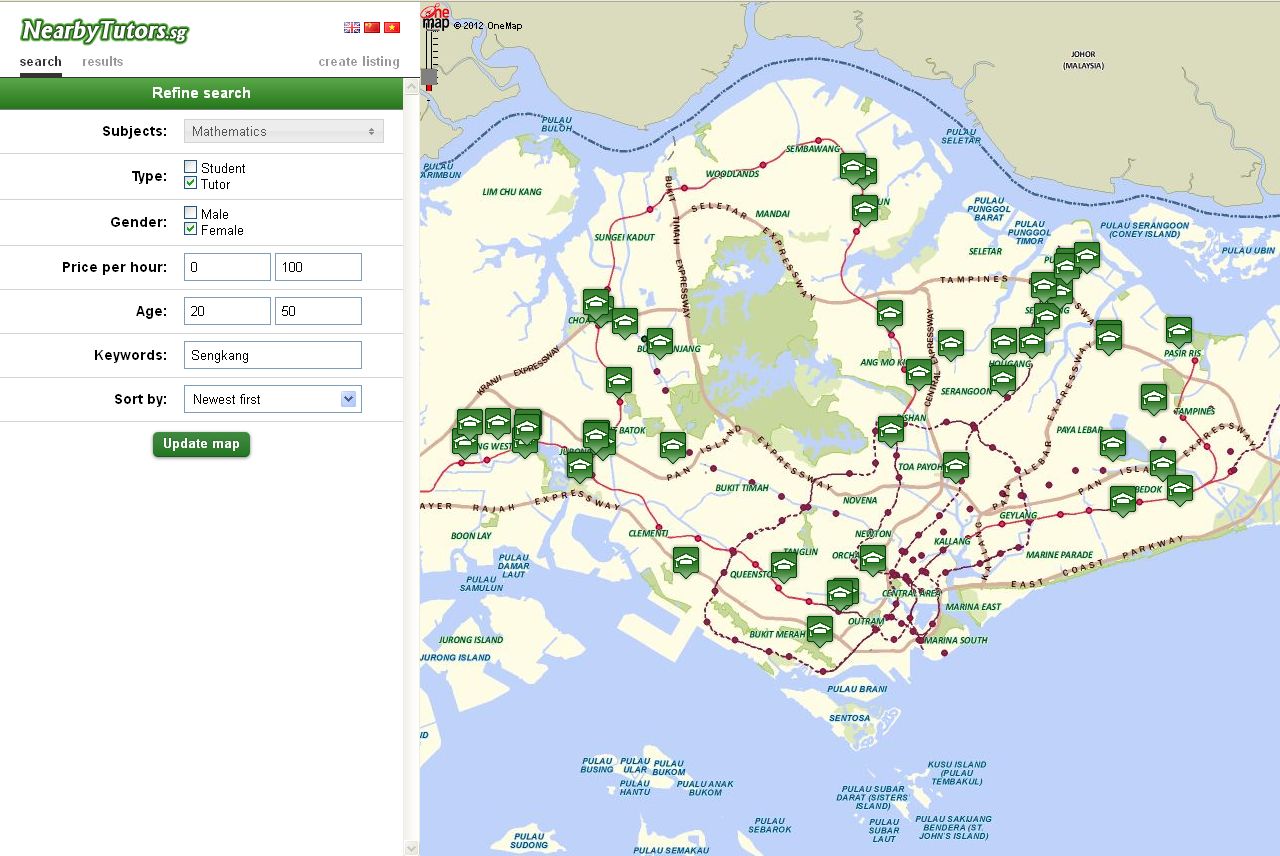
Task: Select the English language flag icon
Action: [351, 27]
